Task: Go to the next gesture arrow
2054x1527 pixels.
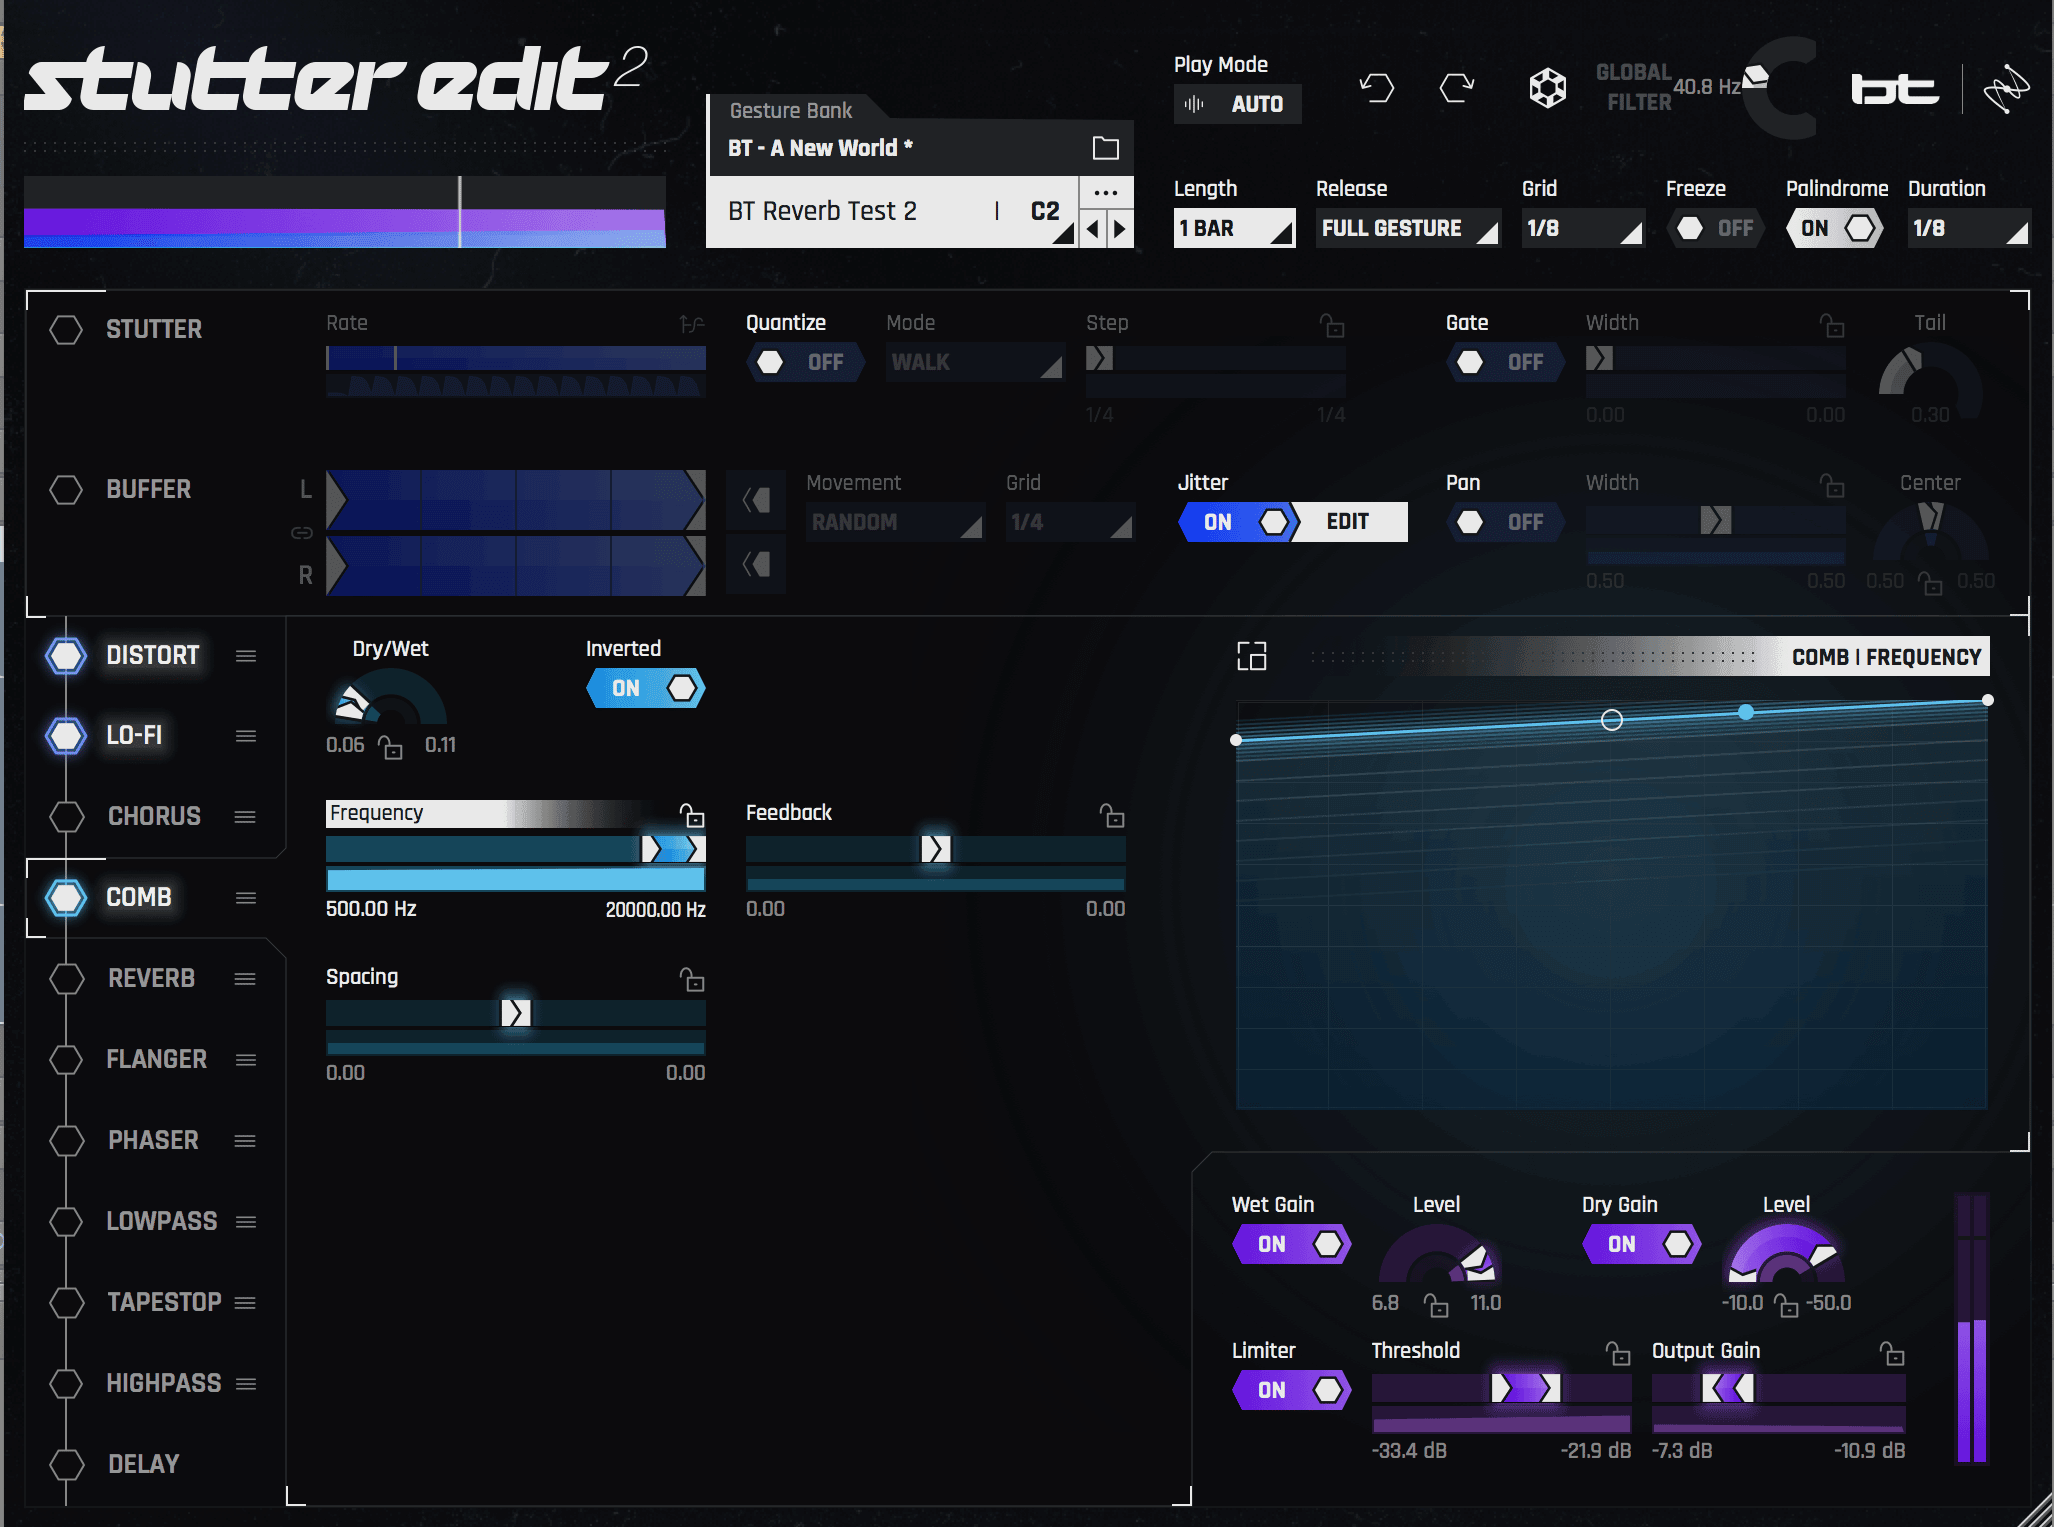Action: point(1120,229)
